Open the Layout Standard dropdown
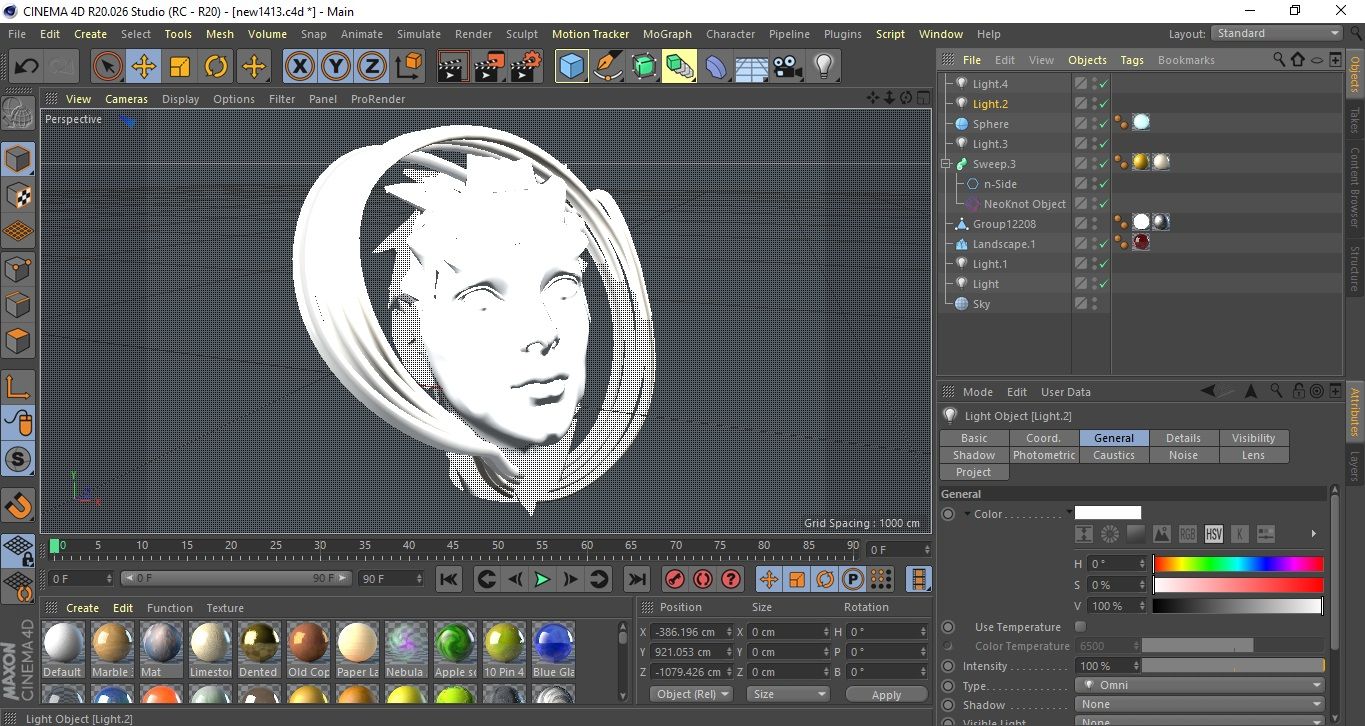Image resolution: width=1365 pixels, height=726 pixels. [1276, 33]
